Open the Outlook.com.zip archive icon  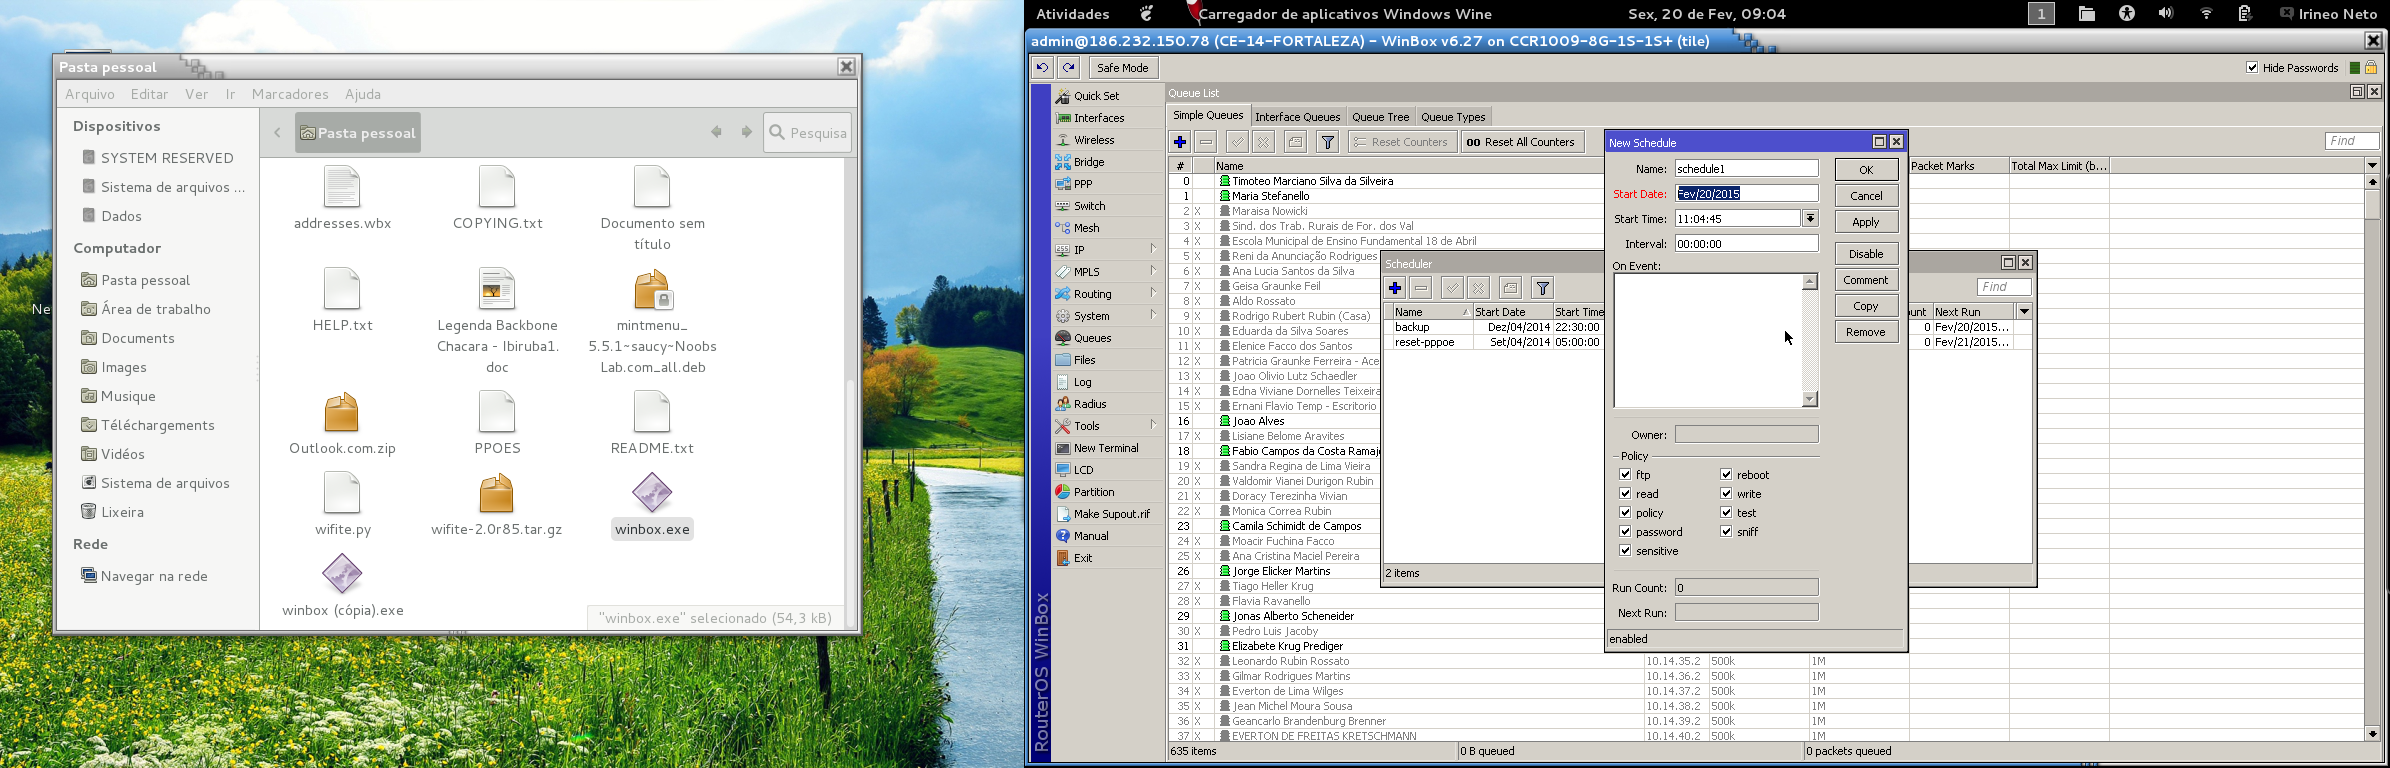(x=342, y=413)
